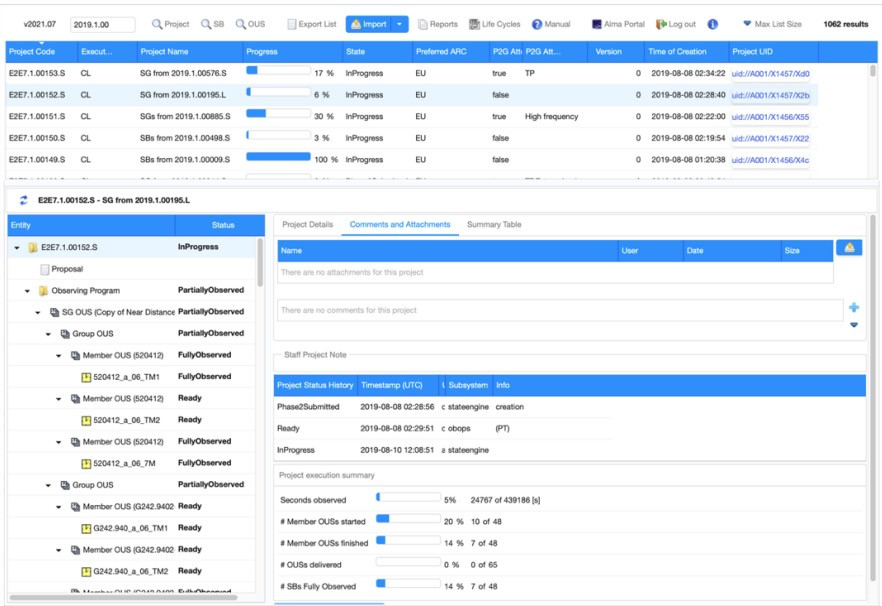
Task: Sort by the Status column in entity tree
Action: [x=220, y=225]
